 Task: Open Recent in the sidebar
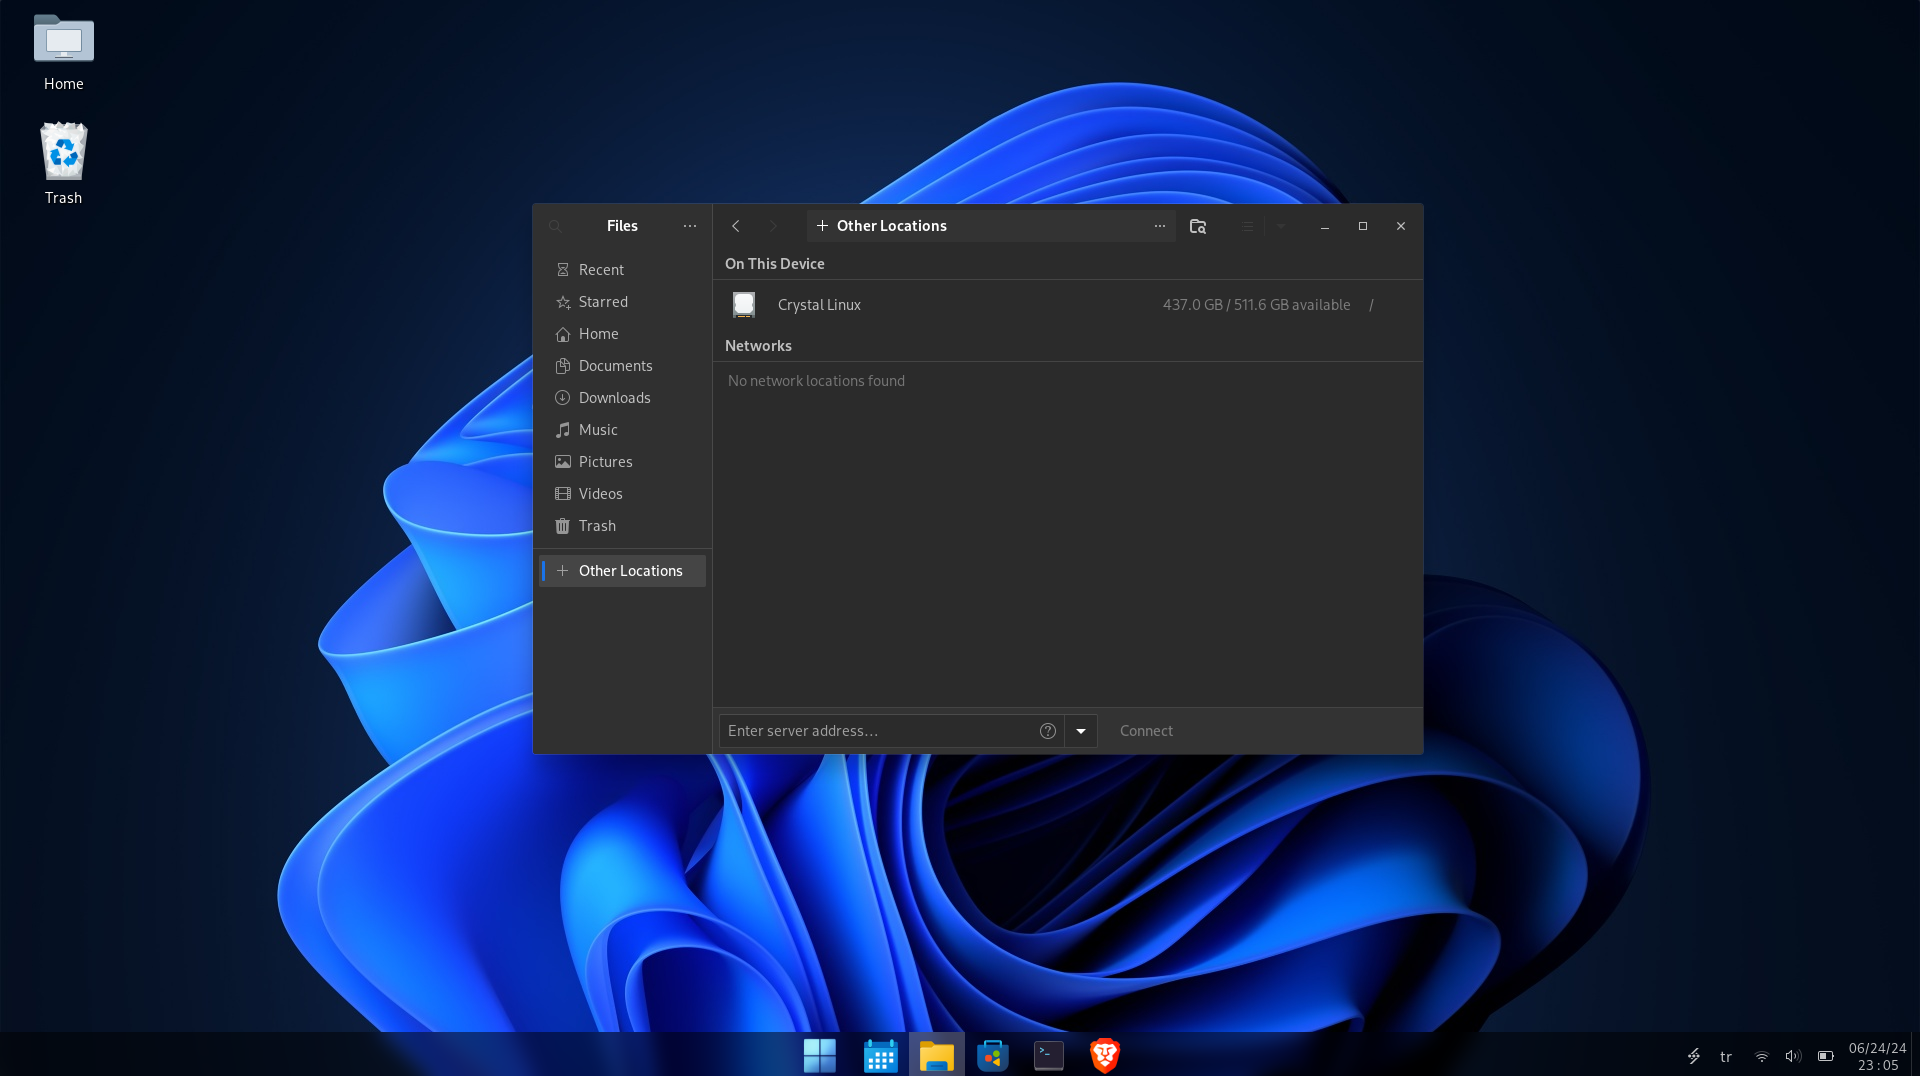click(601, 270)
